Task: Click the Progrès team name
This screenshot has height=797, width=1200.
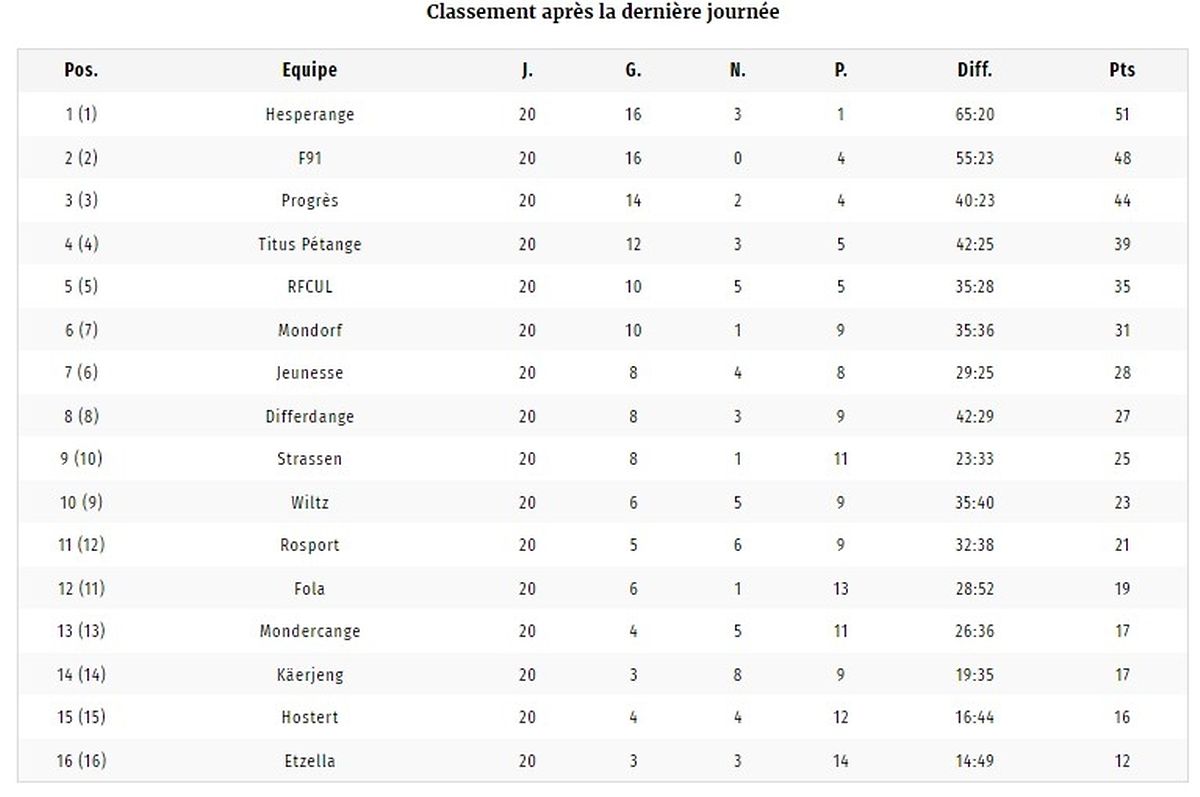Action: pyautogui.click(x=310, y=201)
